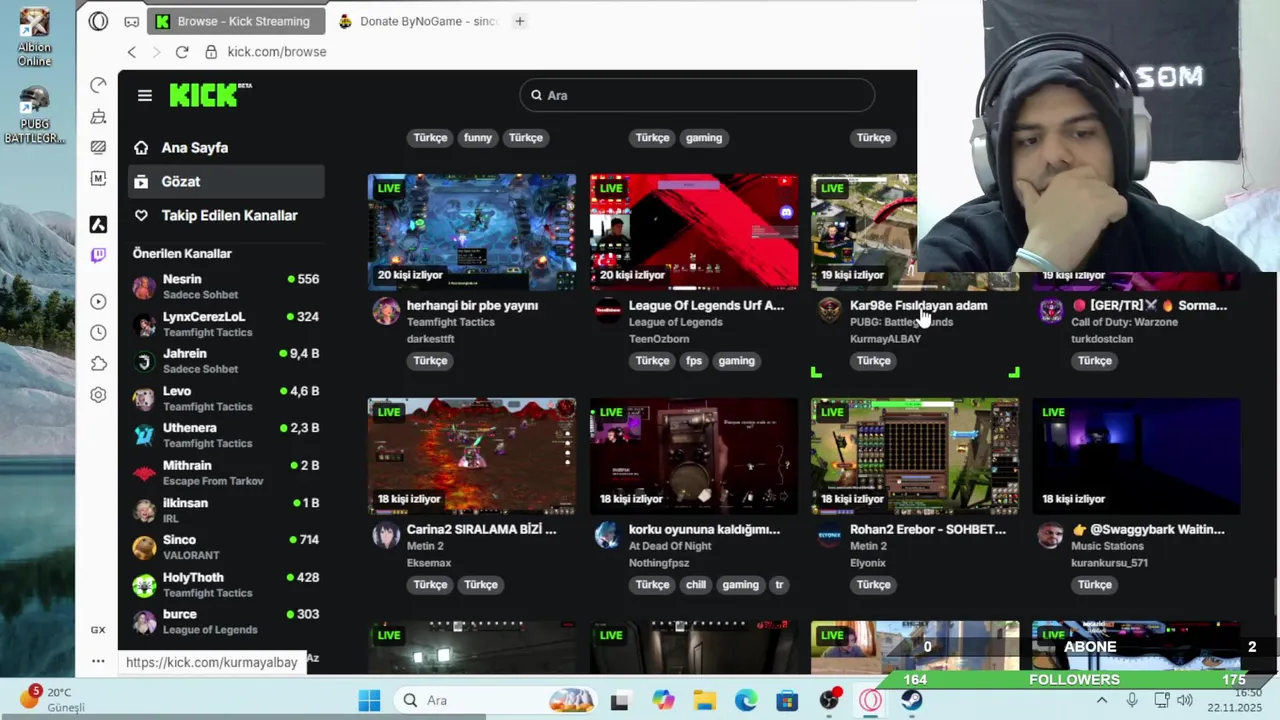Show hidden system tray icons
1280x720 pixels.
tap(1102, 700)
